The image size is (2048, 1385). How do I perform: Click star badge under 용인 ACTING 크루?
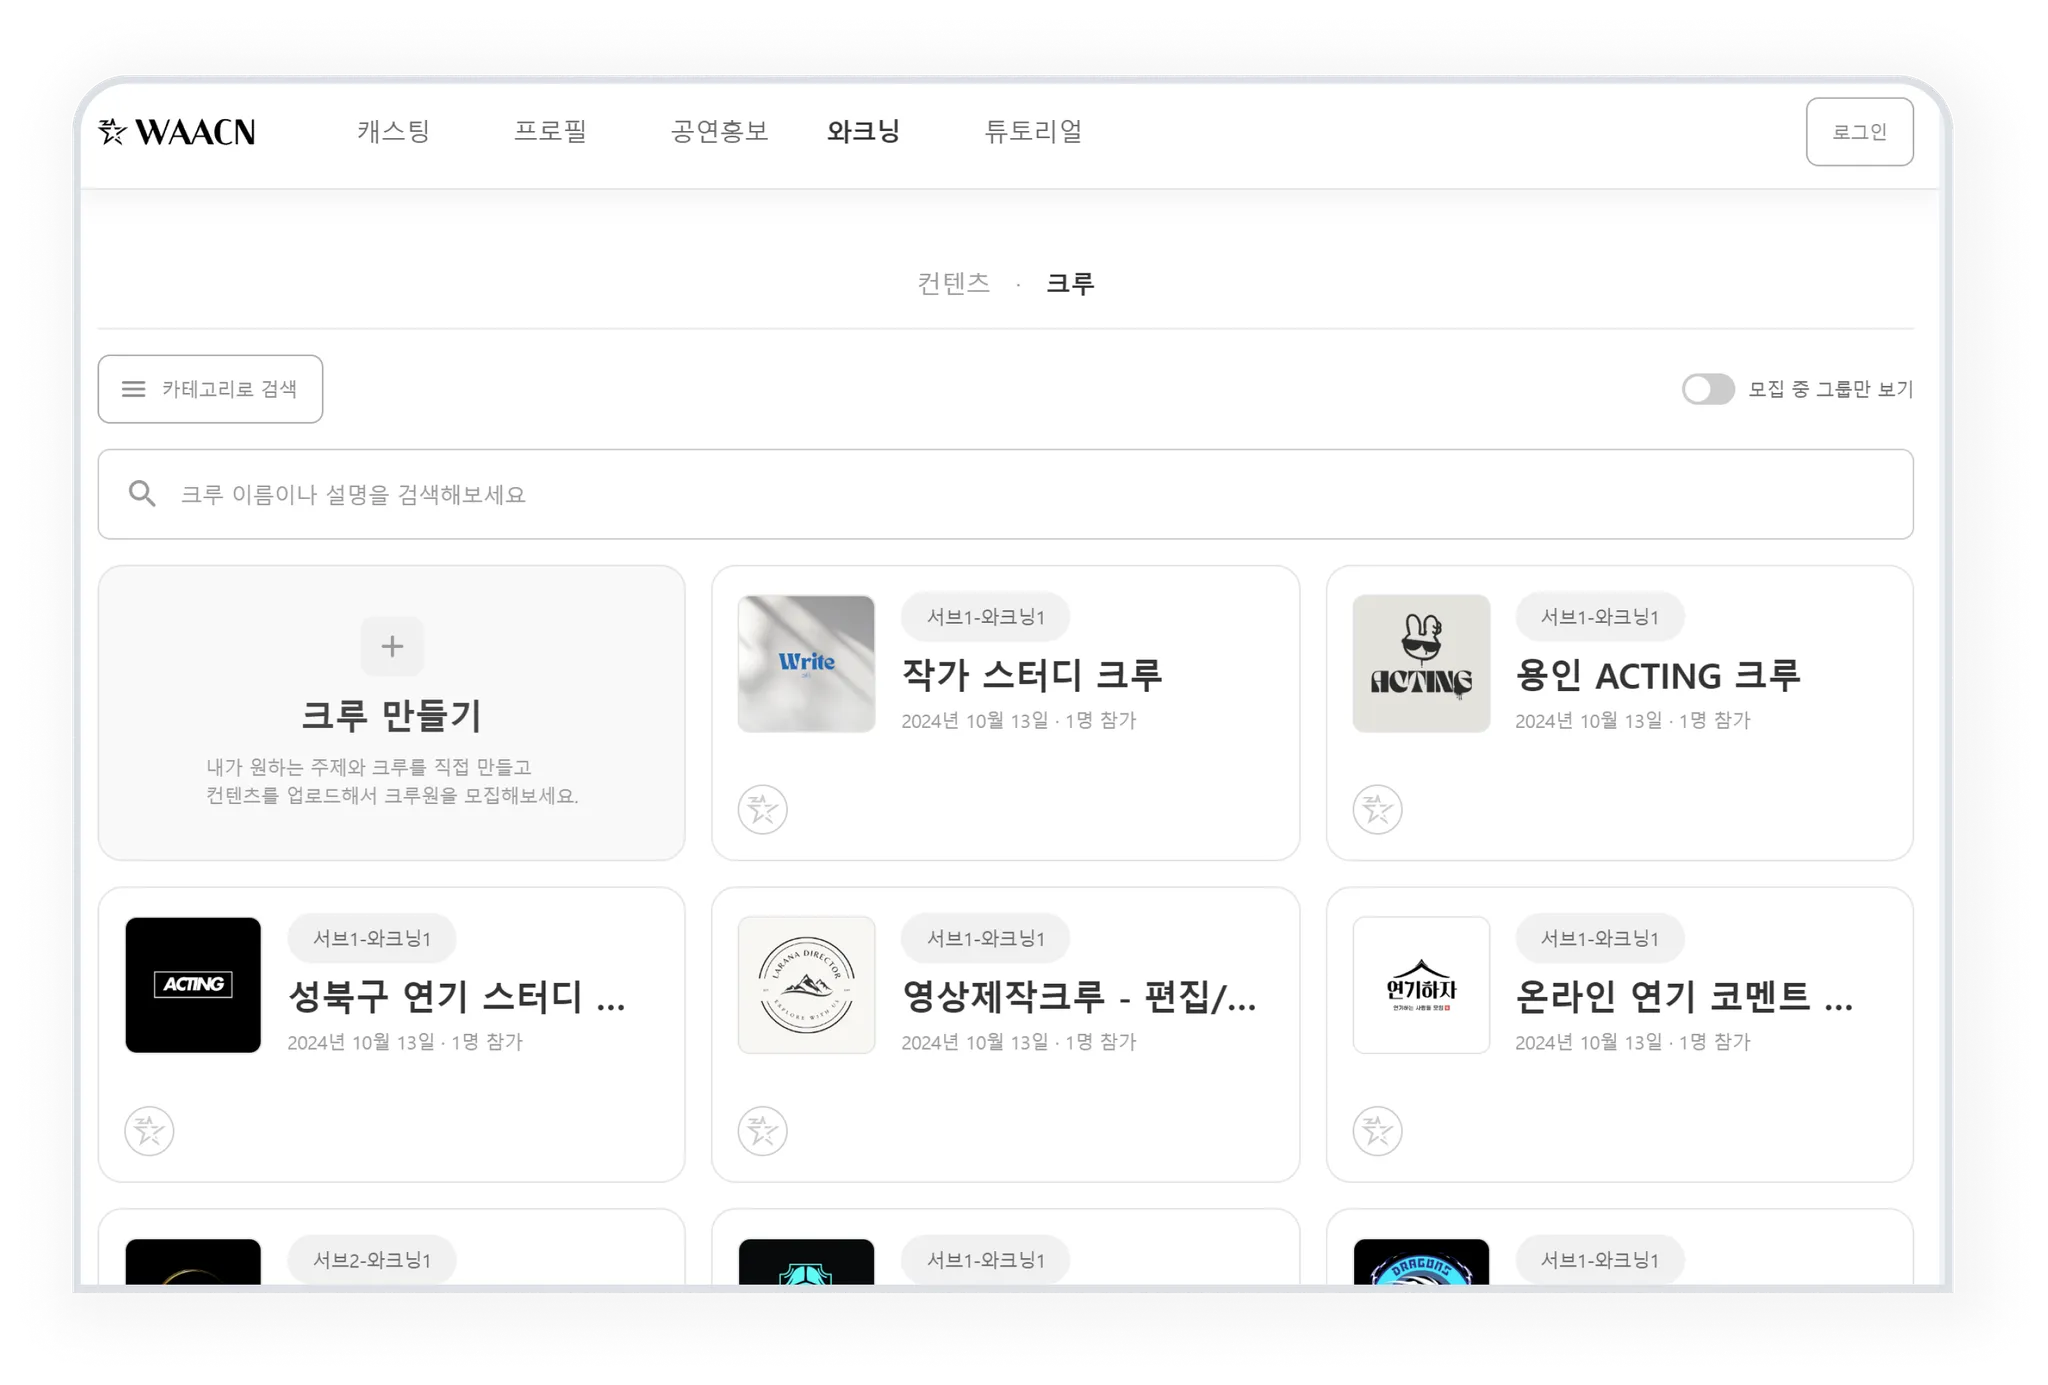click(1377, 809)
